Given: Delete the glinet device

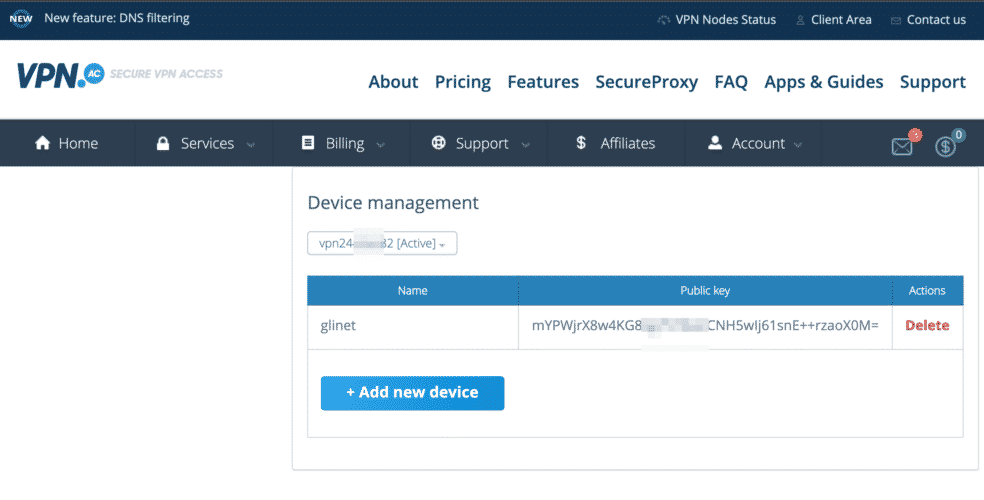Looking at the screenshot, I should click(x=927, y=325).
